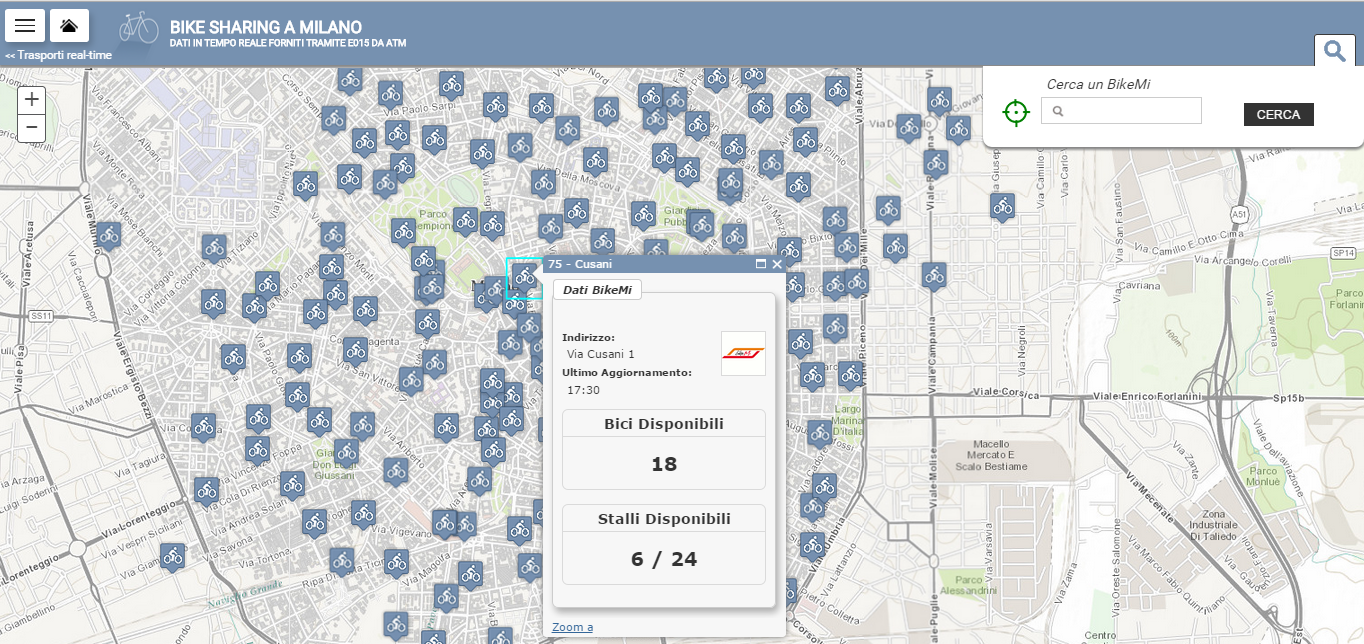The height and width of the screenshot is (644, 1364).
Task: Close the 75 - Cusani popup
Action: (777, 265)
